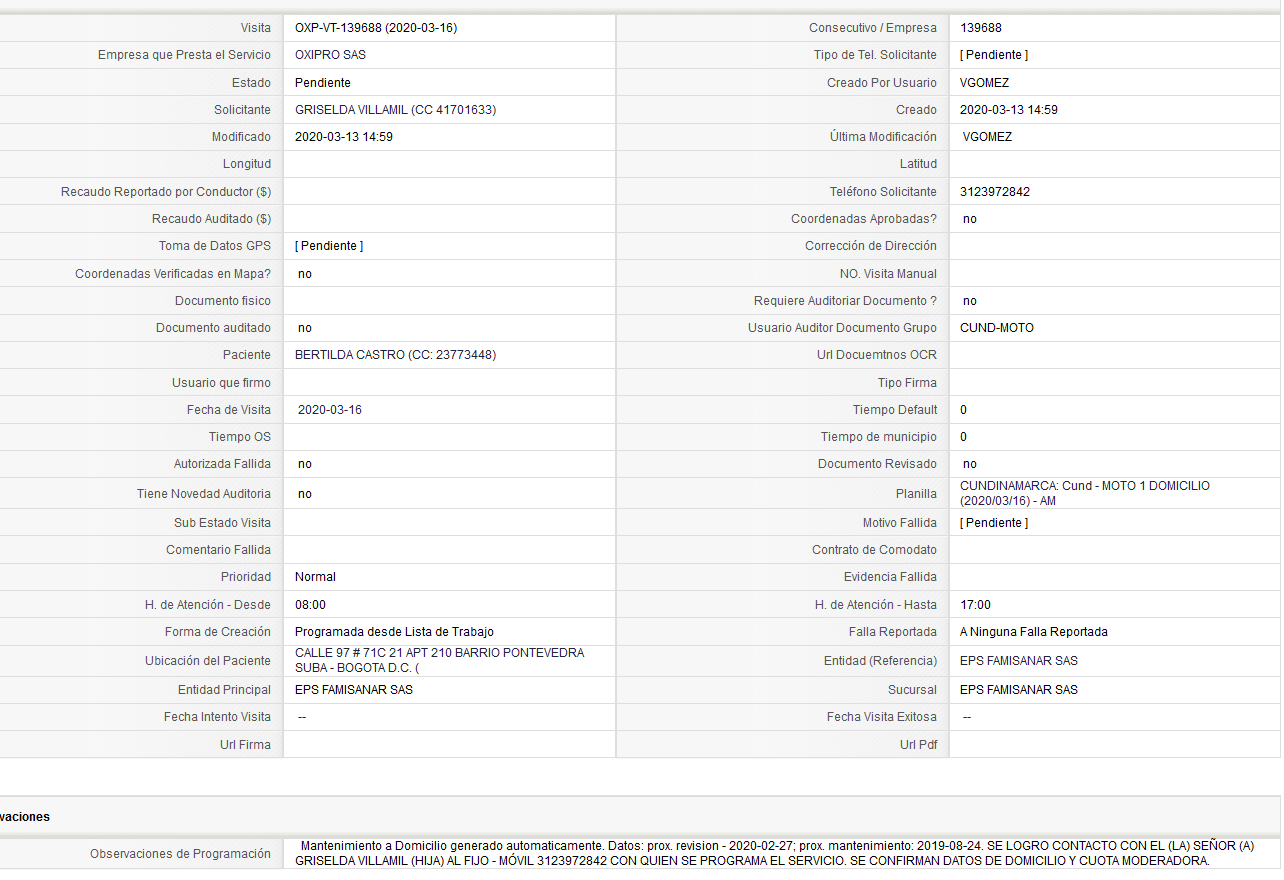Click Sucursal value EPS FAMISANAR SAS

point(1019,690)
